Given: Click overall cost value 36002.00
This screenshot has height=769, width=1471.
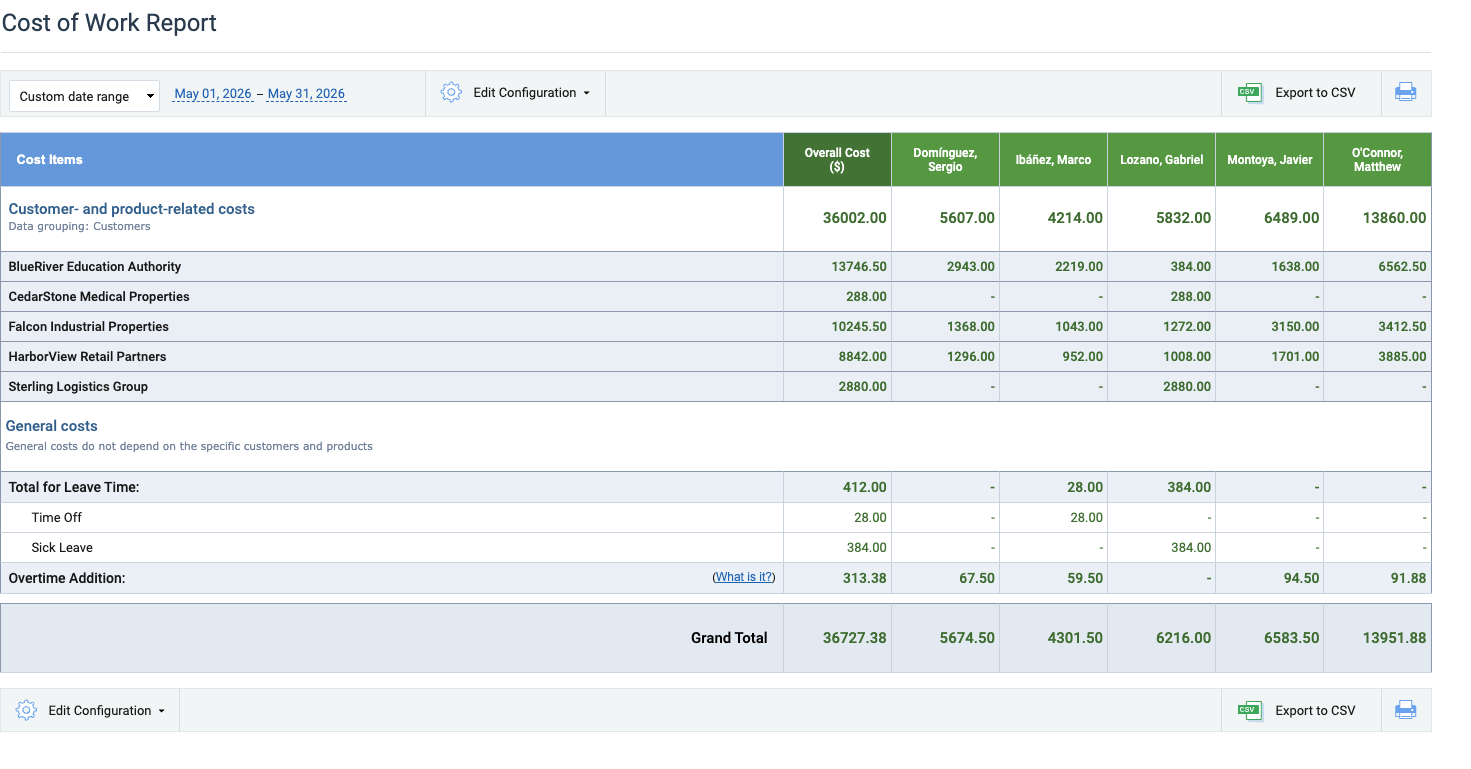Looking at the screenshot, I should click(x=854, y=218).
